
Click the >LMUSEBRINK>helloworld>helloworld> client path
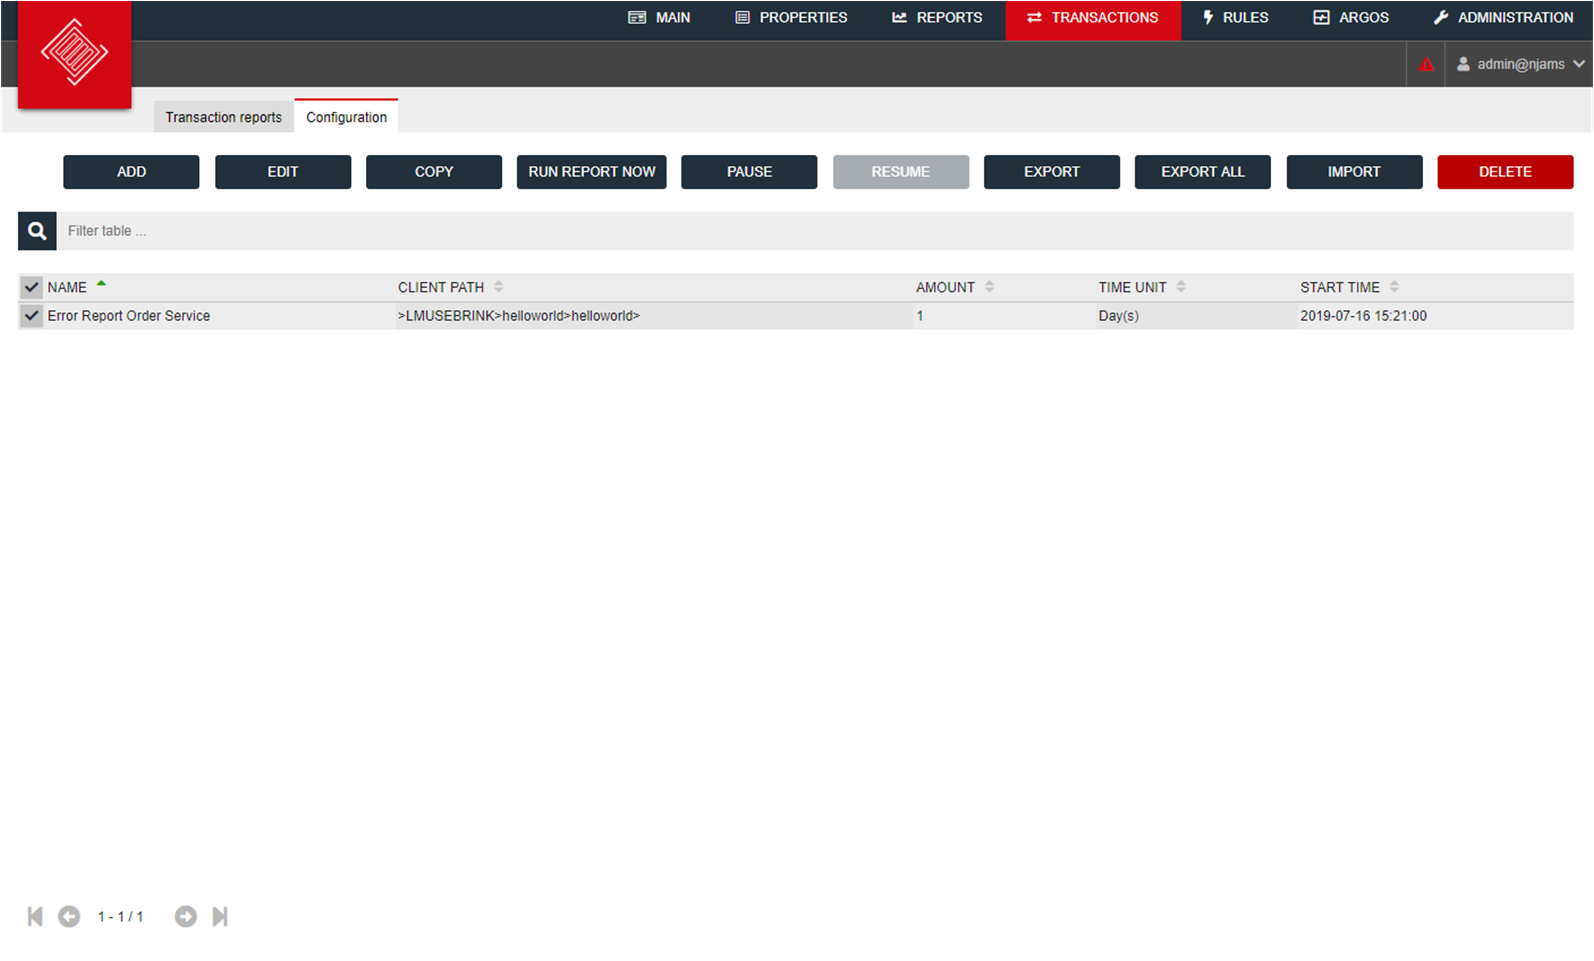(519, 316)
